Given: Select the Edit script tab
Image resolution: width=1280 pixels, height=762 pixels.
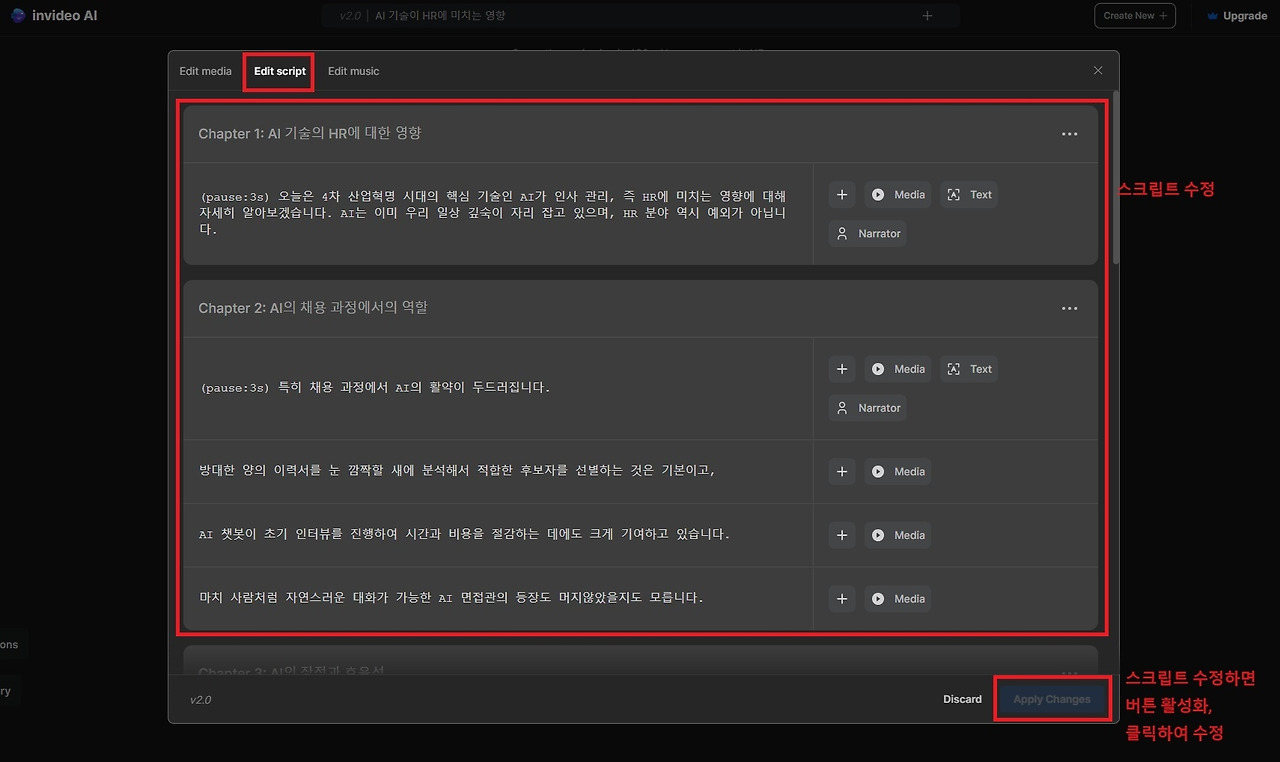Looking at the screenshot, I should 280,71.
